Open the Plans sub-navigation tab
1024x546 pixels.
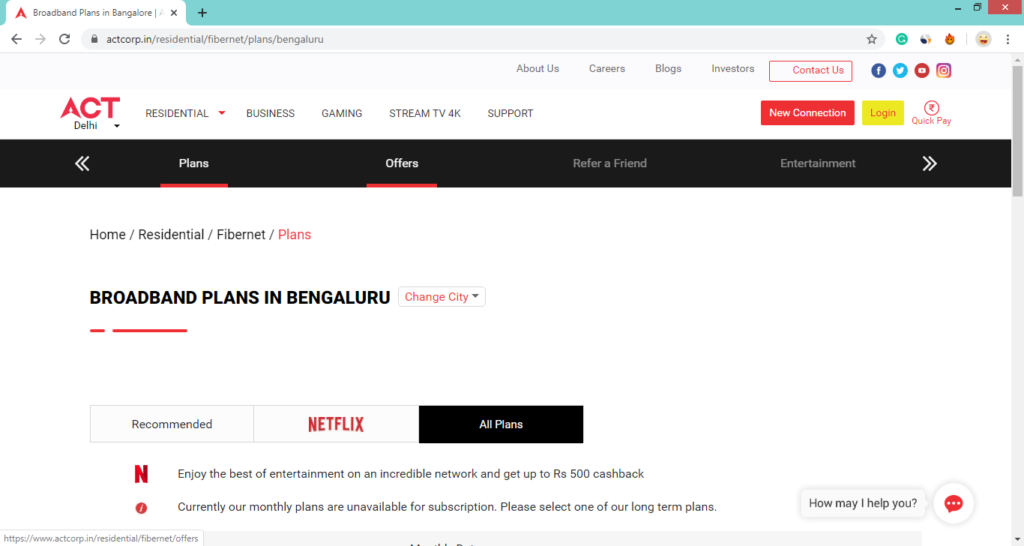[194, 163]
